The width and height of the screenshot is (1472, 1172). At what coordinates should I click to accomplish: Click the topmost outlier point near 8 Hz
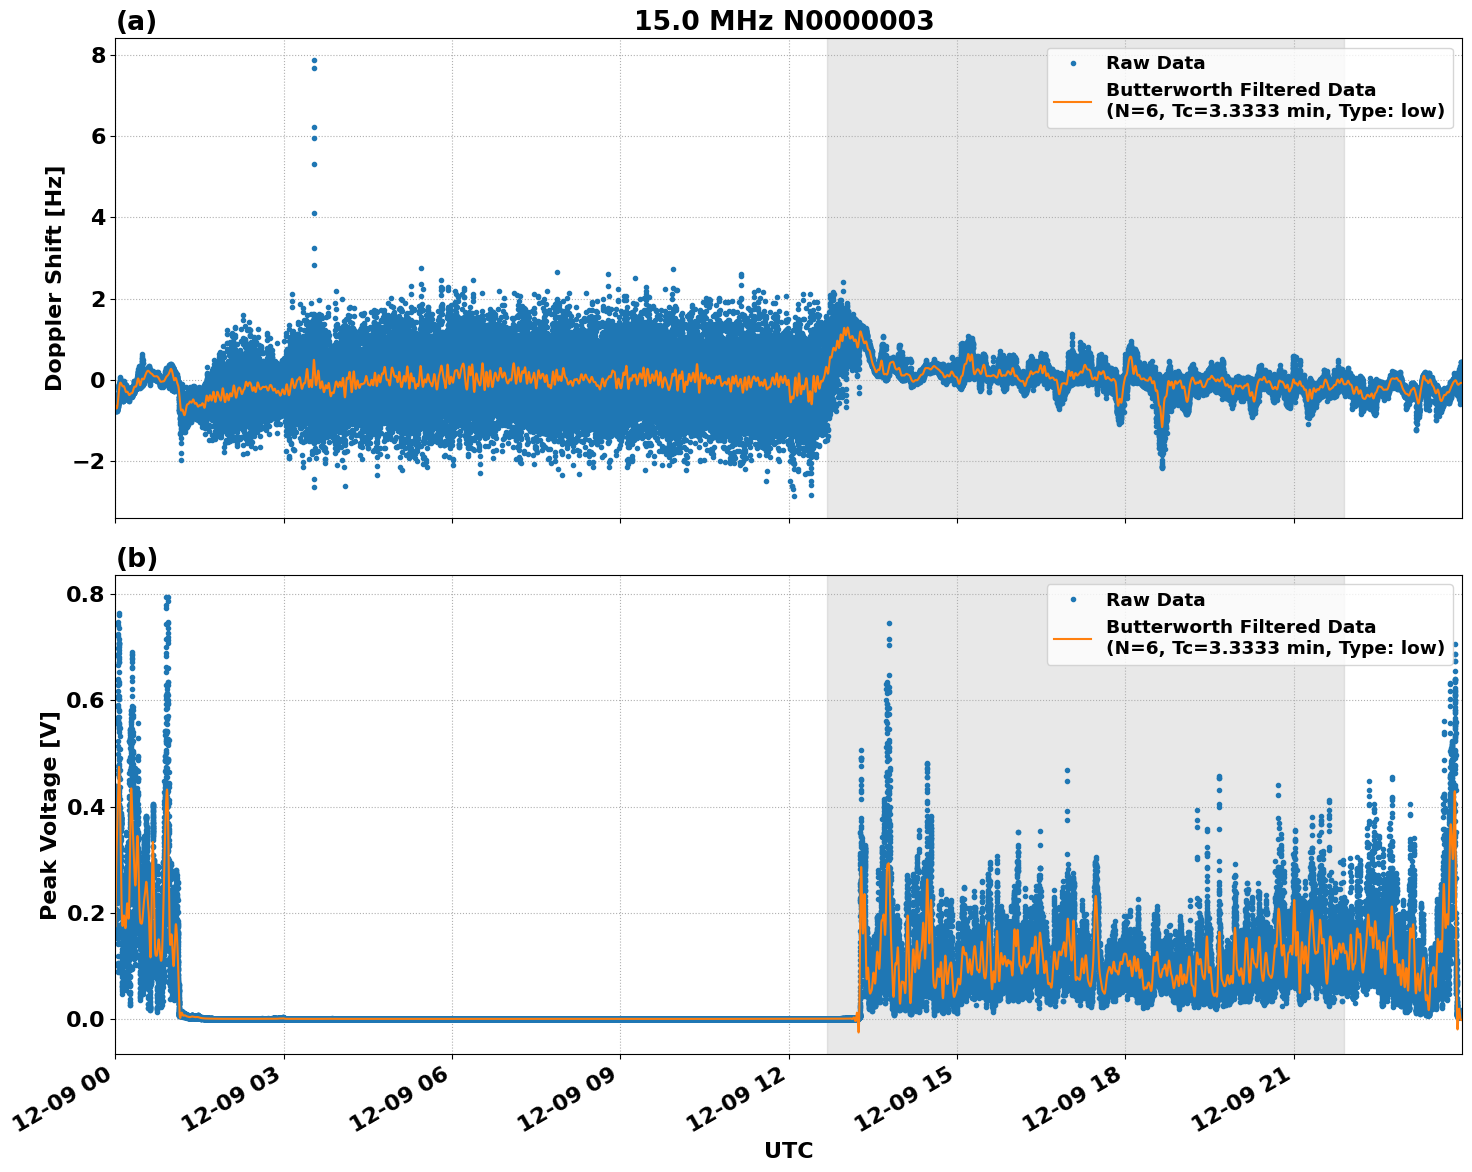point(314,60)
